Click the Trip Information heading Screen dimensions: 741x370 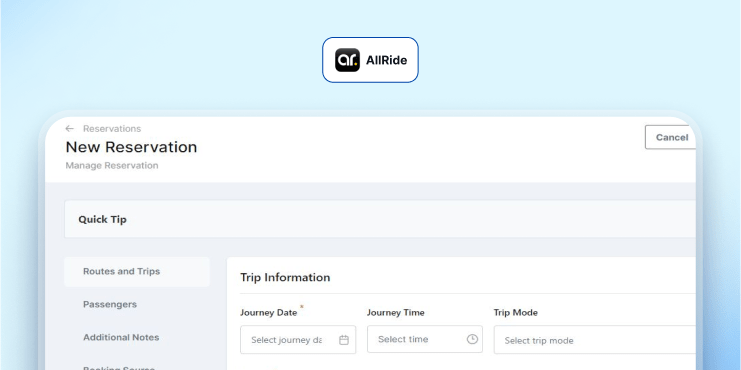[285, 277]
